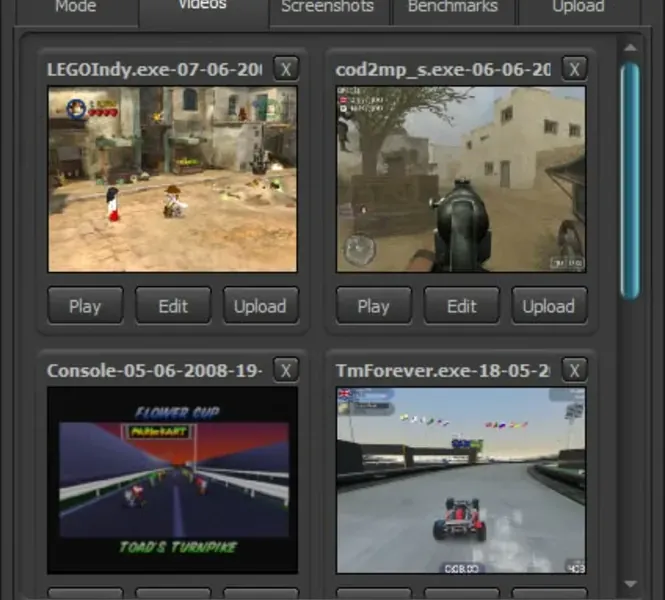This screenshot has width=665, height=600.
Task: Click the TmForever.exe-18-05 file name
Action: (443, 371)
